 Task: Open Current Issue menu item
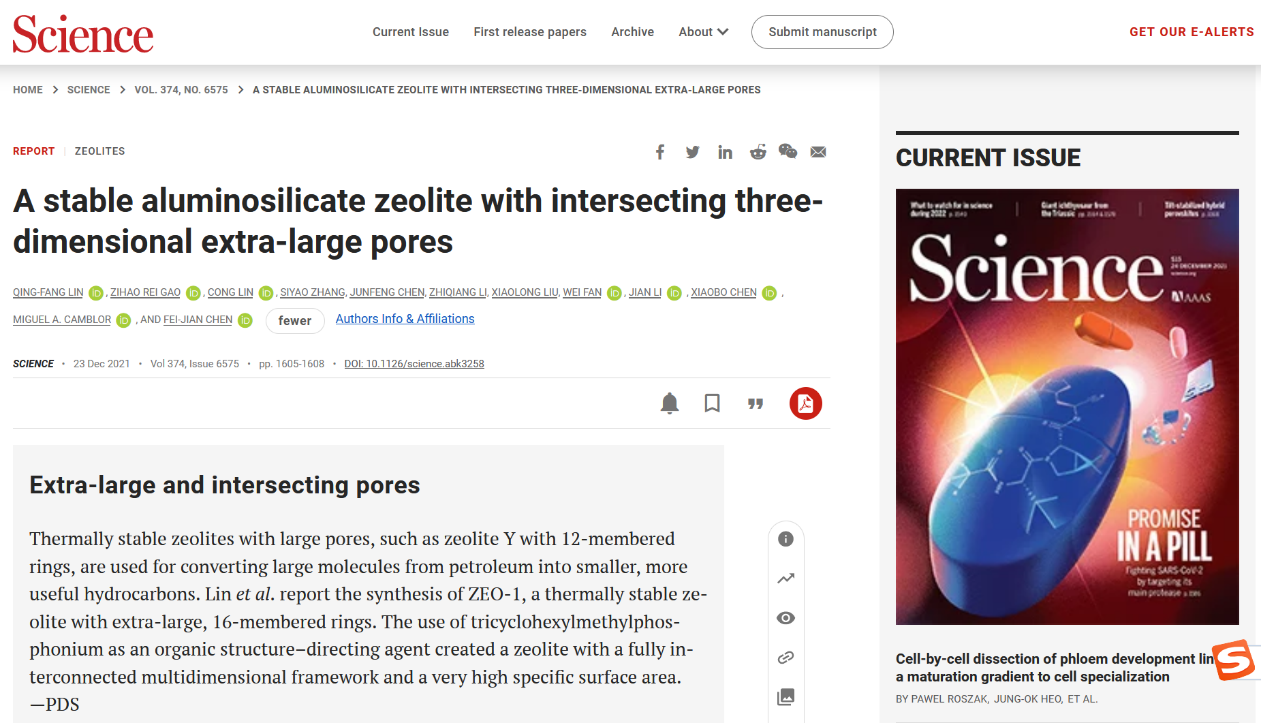coord(410,32)
